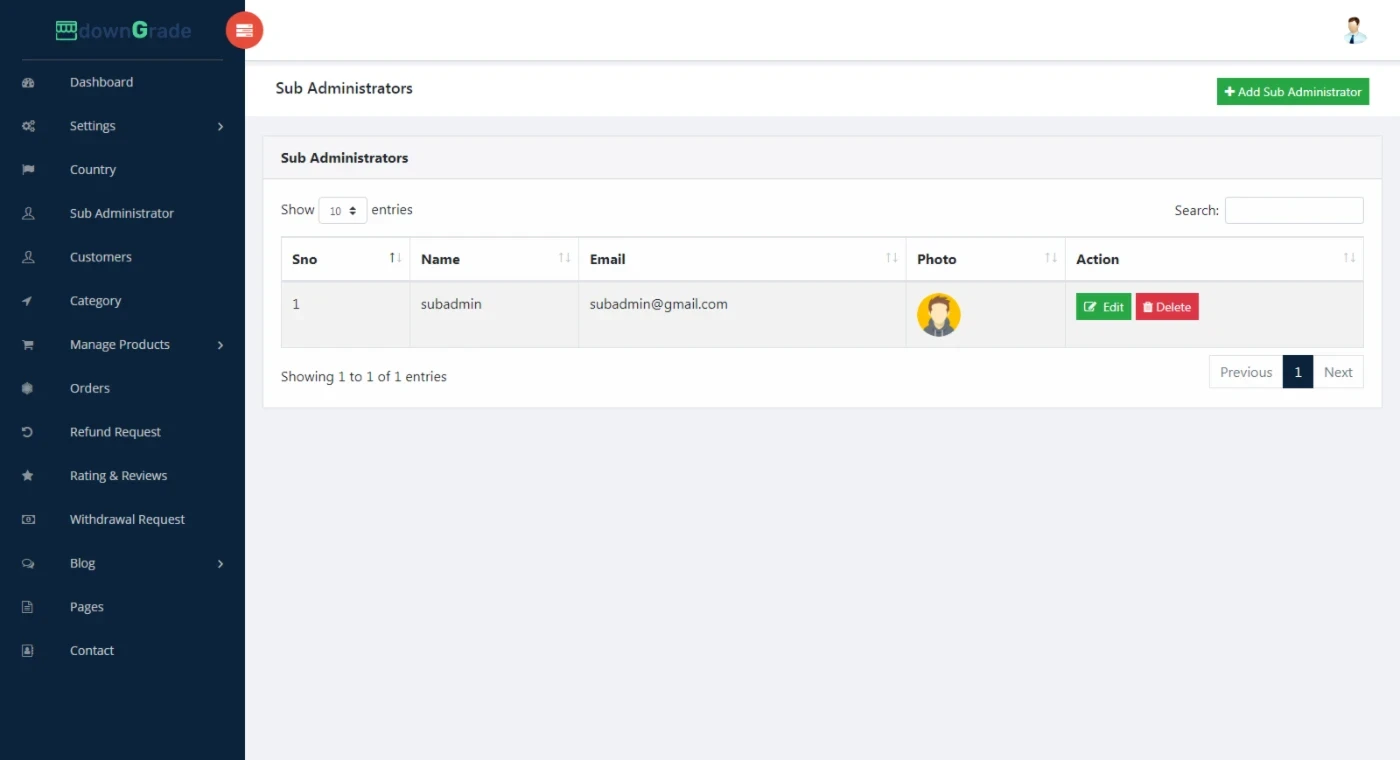
Task: Open the Show entries count dropdown
Action: click(342, 211)
